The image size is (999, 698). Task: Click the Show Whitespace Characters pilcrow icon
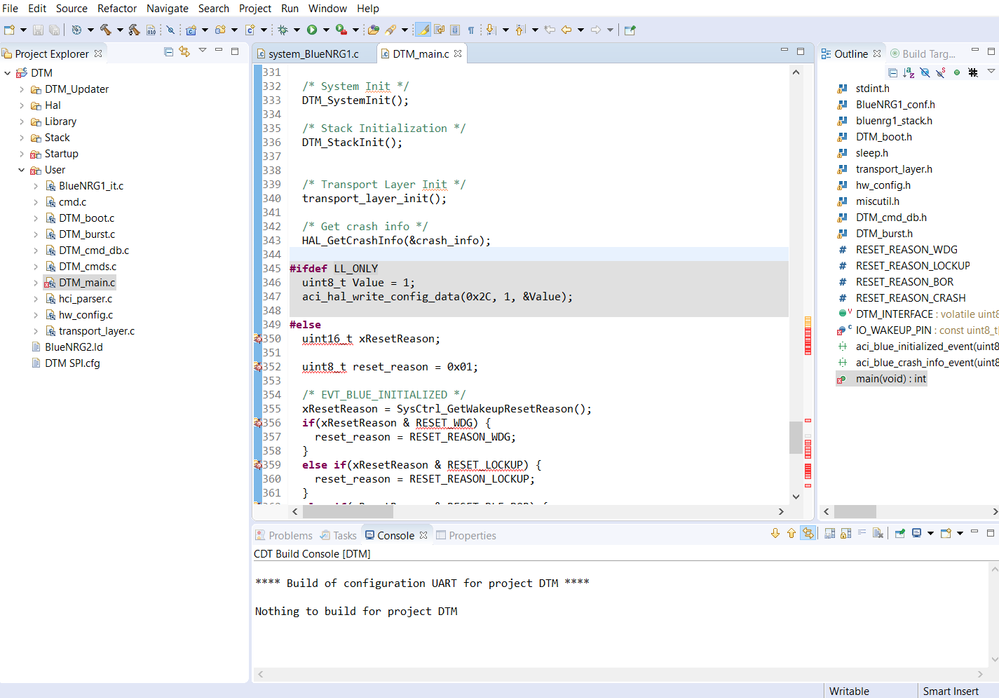(x=471, y=30)
